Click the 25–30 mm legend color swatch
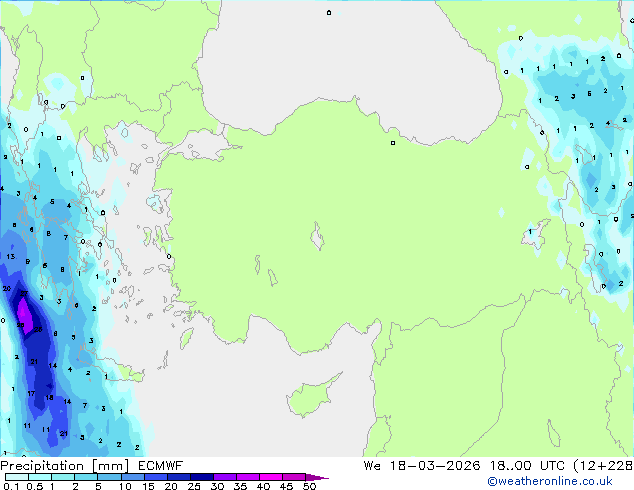The image size is (634, 490). (x=201, y=477)
